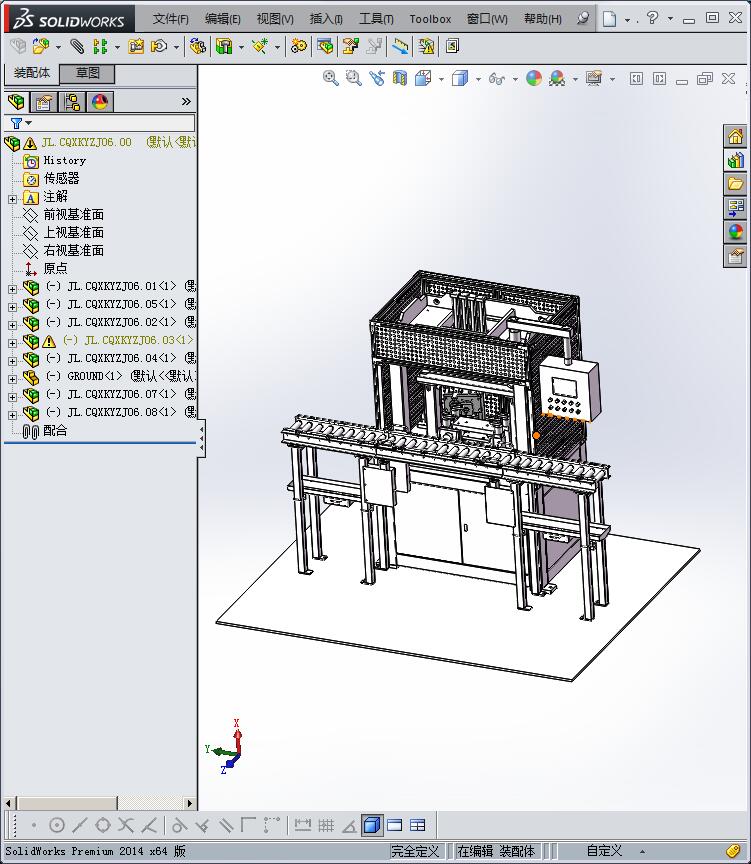Image resolution: width=751 pixels, height=864 pixels.
Task: Click the Instant3D icon at toolbar end
Action: [x=452, y=46]
